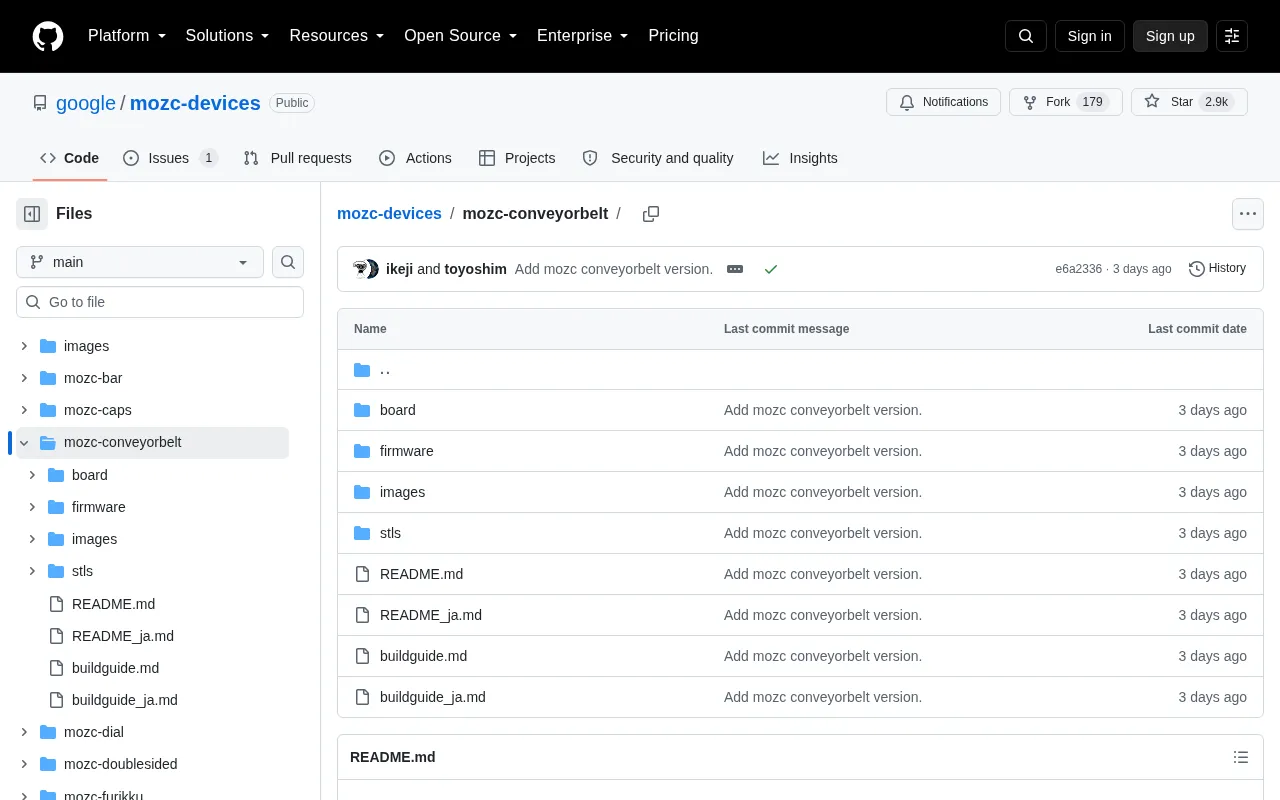This screenshot has width=1280, height=800.
Task: Click commit hash e6a2336
Action: (x=1078, y=269)
